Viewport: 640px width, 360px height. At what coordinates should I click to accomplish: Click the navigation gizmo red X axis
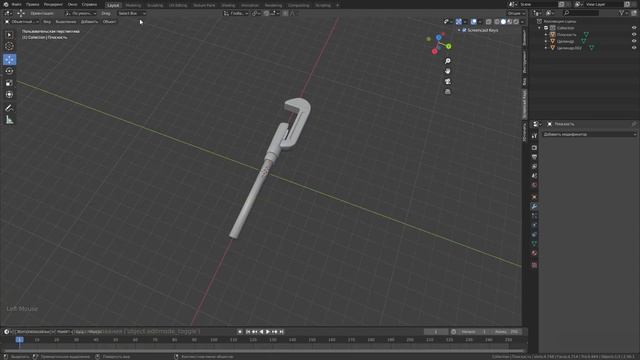[435, 51]
